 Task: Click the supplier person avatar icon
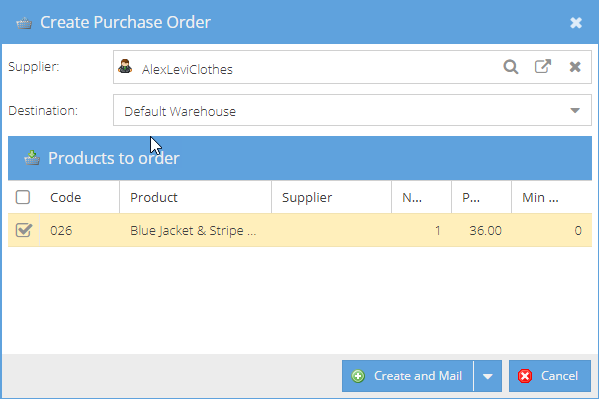pyautogui.click(x=125, y=66)
